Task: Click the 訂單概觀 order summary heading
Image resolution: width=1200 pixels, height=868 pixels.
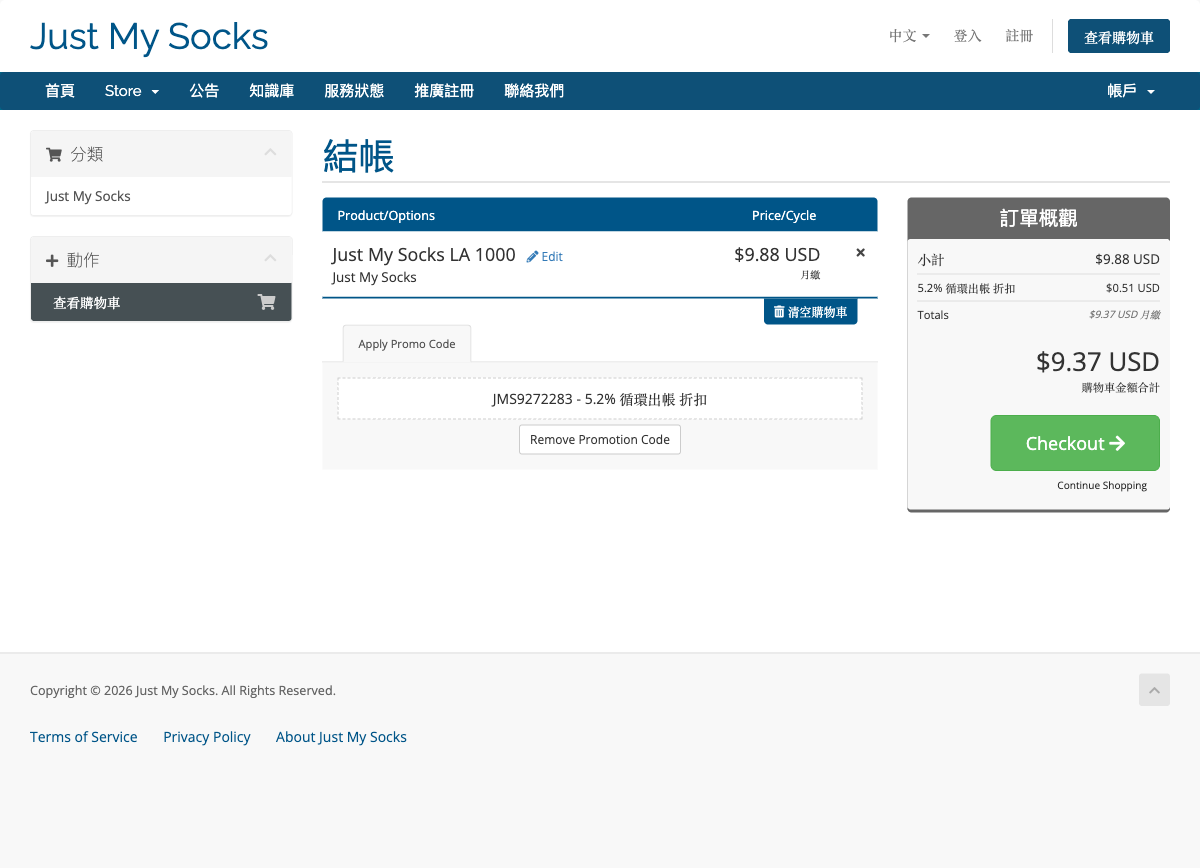Action: (x=1039, y=218)
